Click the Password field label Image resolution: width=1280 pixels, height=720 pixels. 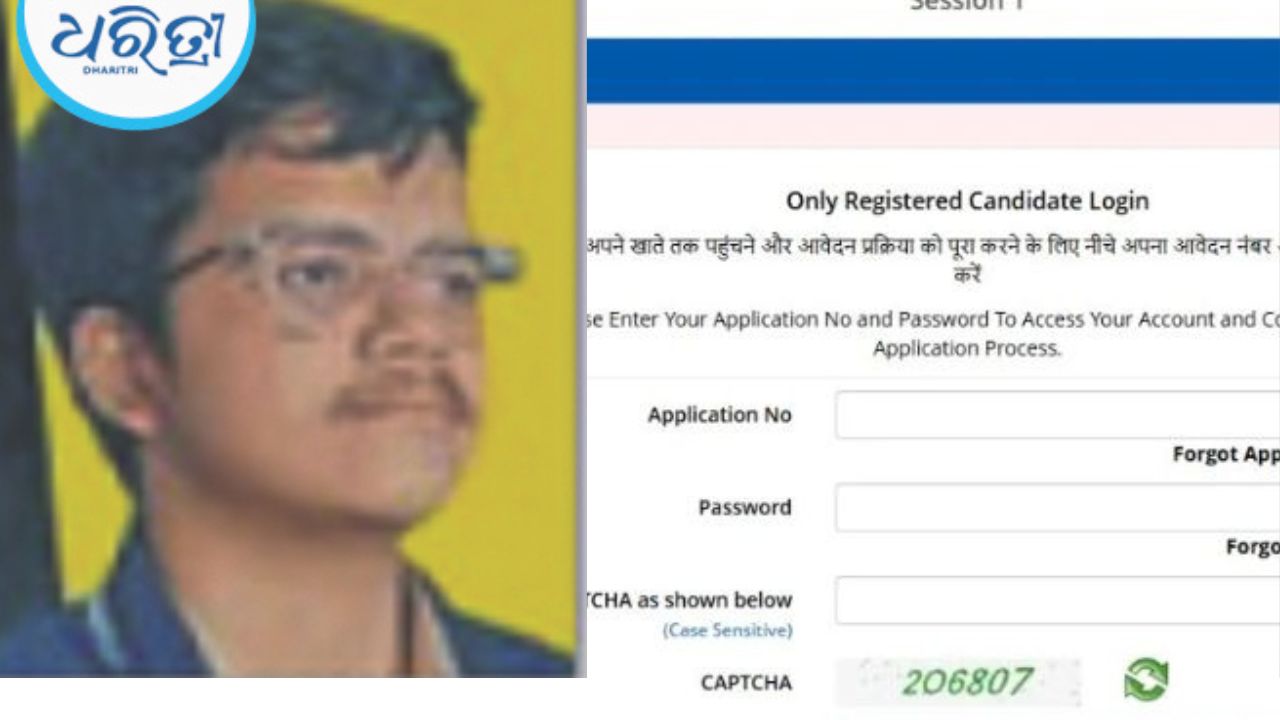pos(745,507)
